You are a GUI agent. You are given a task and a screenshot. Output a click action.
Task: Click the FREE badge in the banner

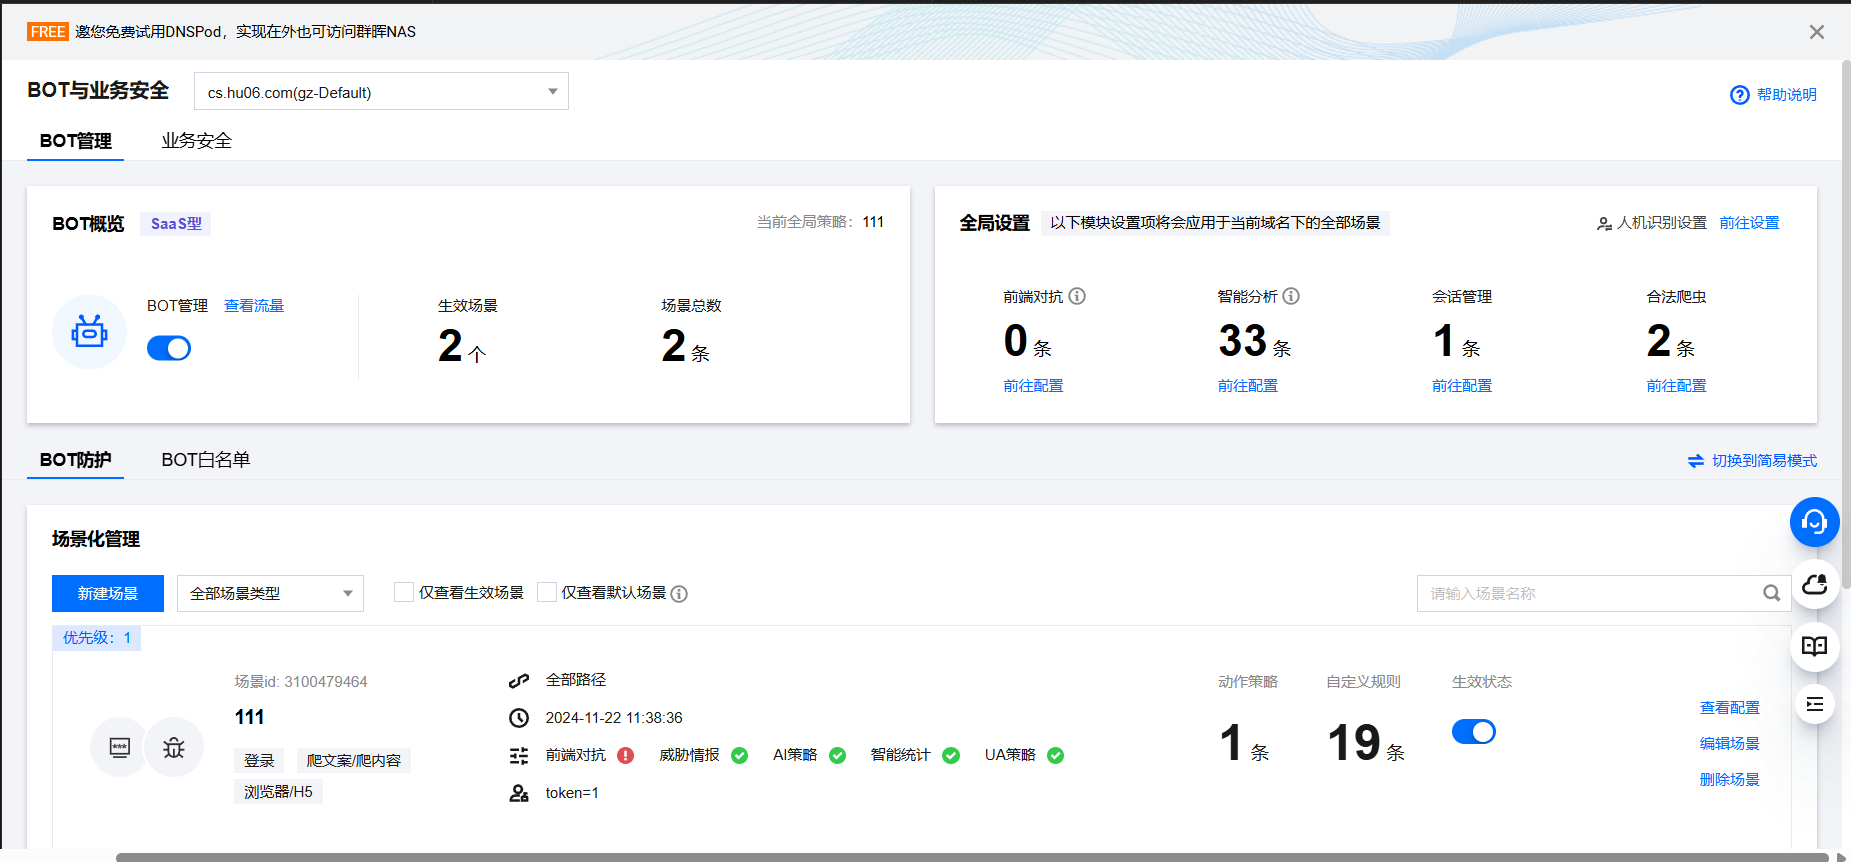[x=48, y=32]
